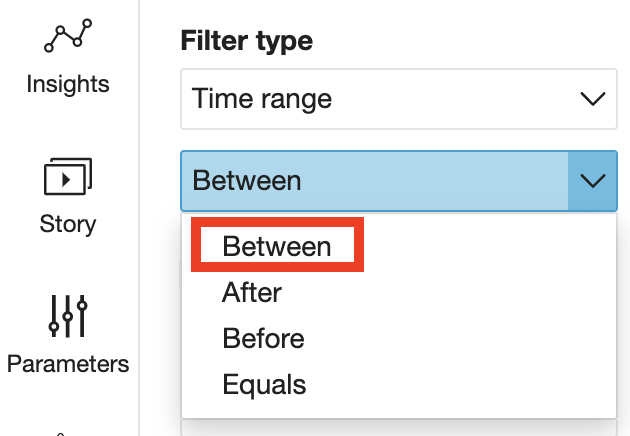
Task: Select the Parameters label in sidebar
Action: coord(68,364)
